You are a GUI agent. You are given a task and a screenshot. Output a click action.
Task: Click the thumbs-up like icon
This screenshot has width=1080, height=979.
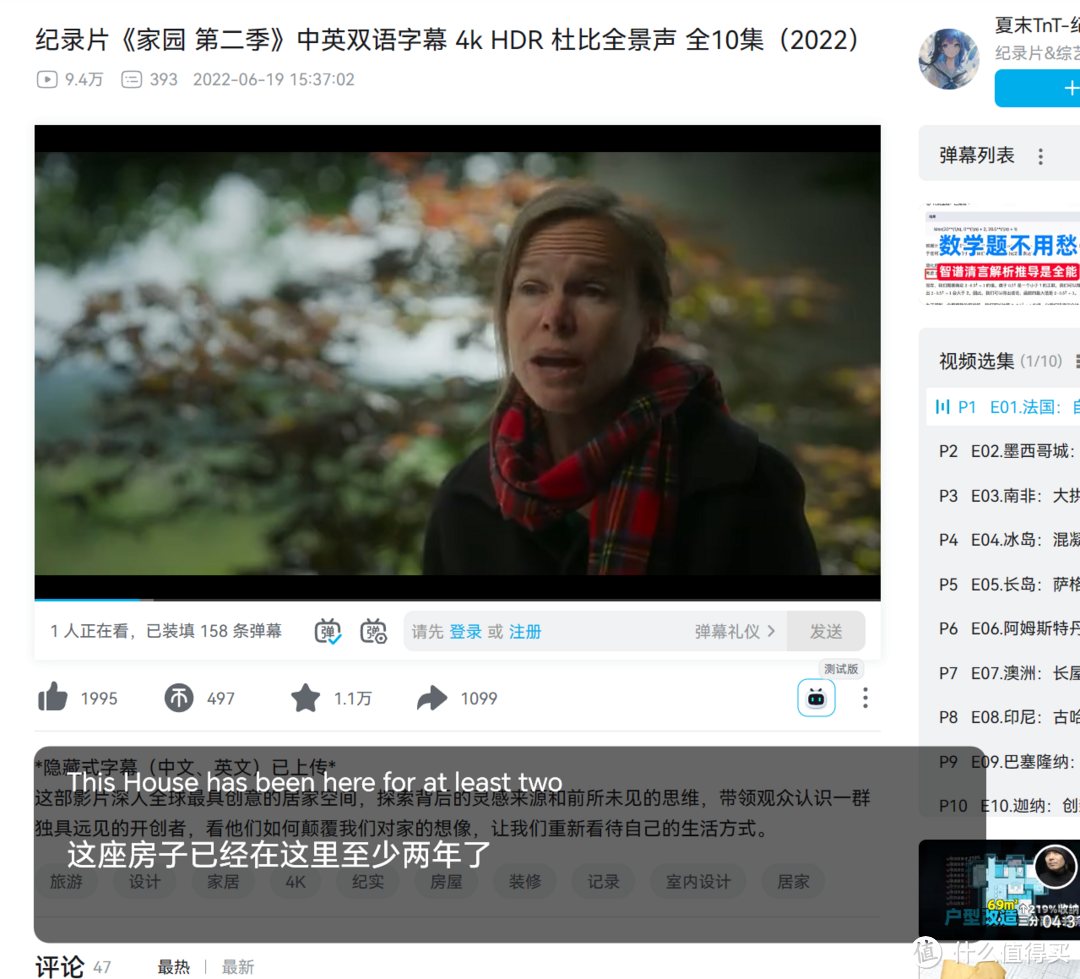[x=53, y=698]
